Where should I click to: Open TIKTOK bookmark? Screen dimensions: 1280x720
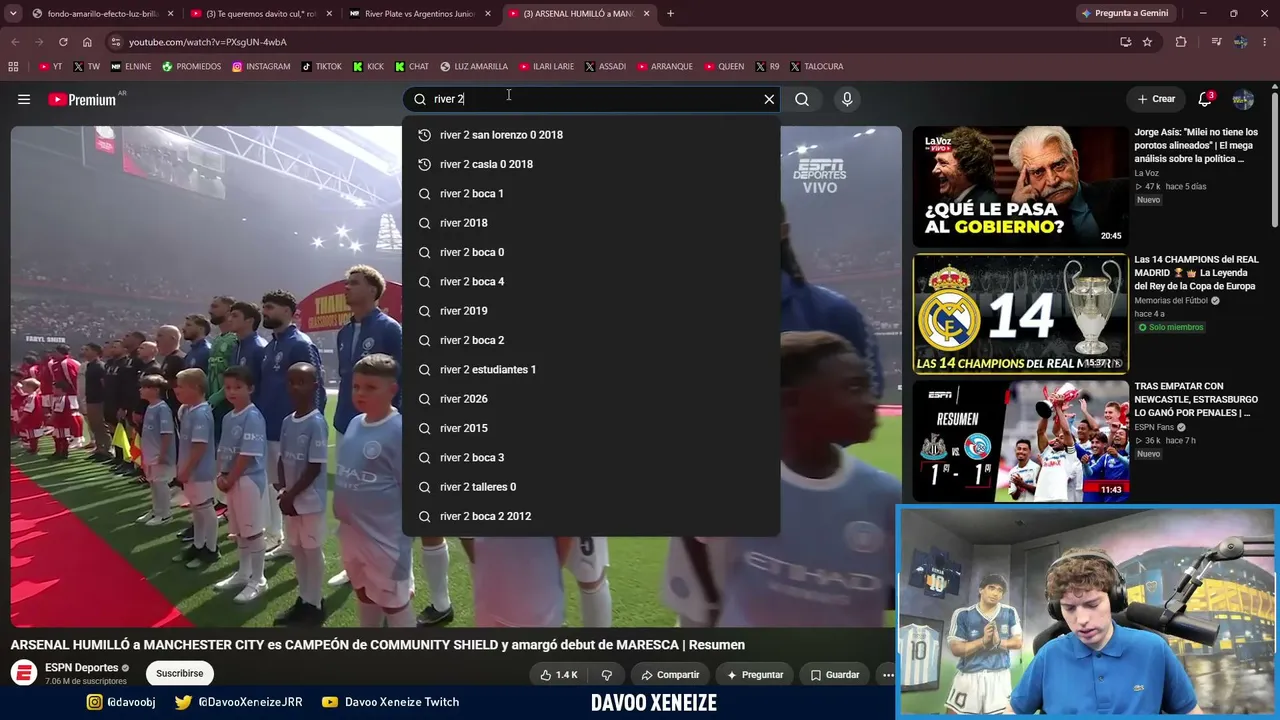point(321,67)
